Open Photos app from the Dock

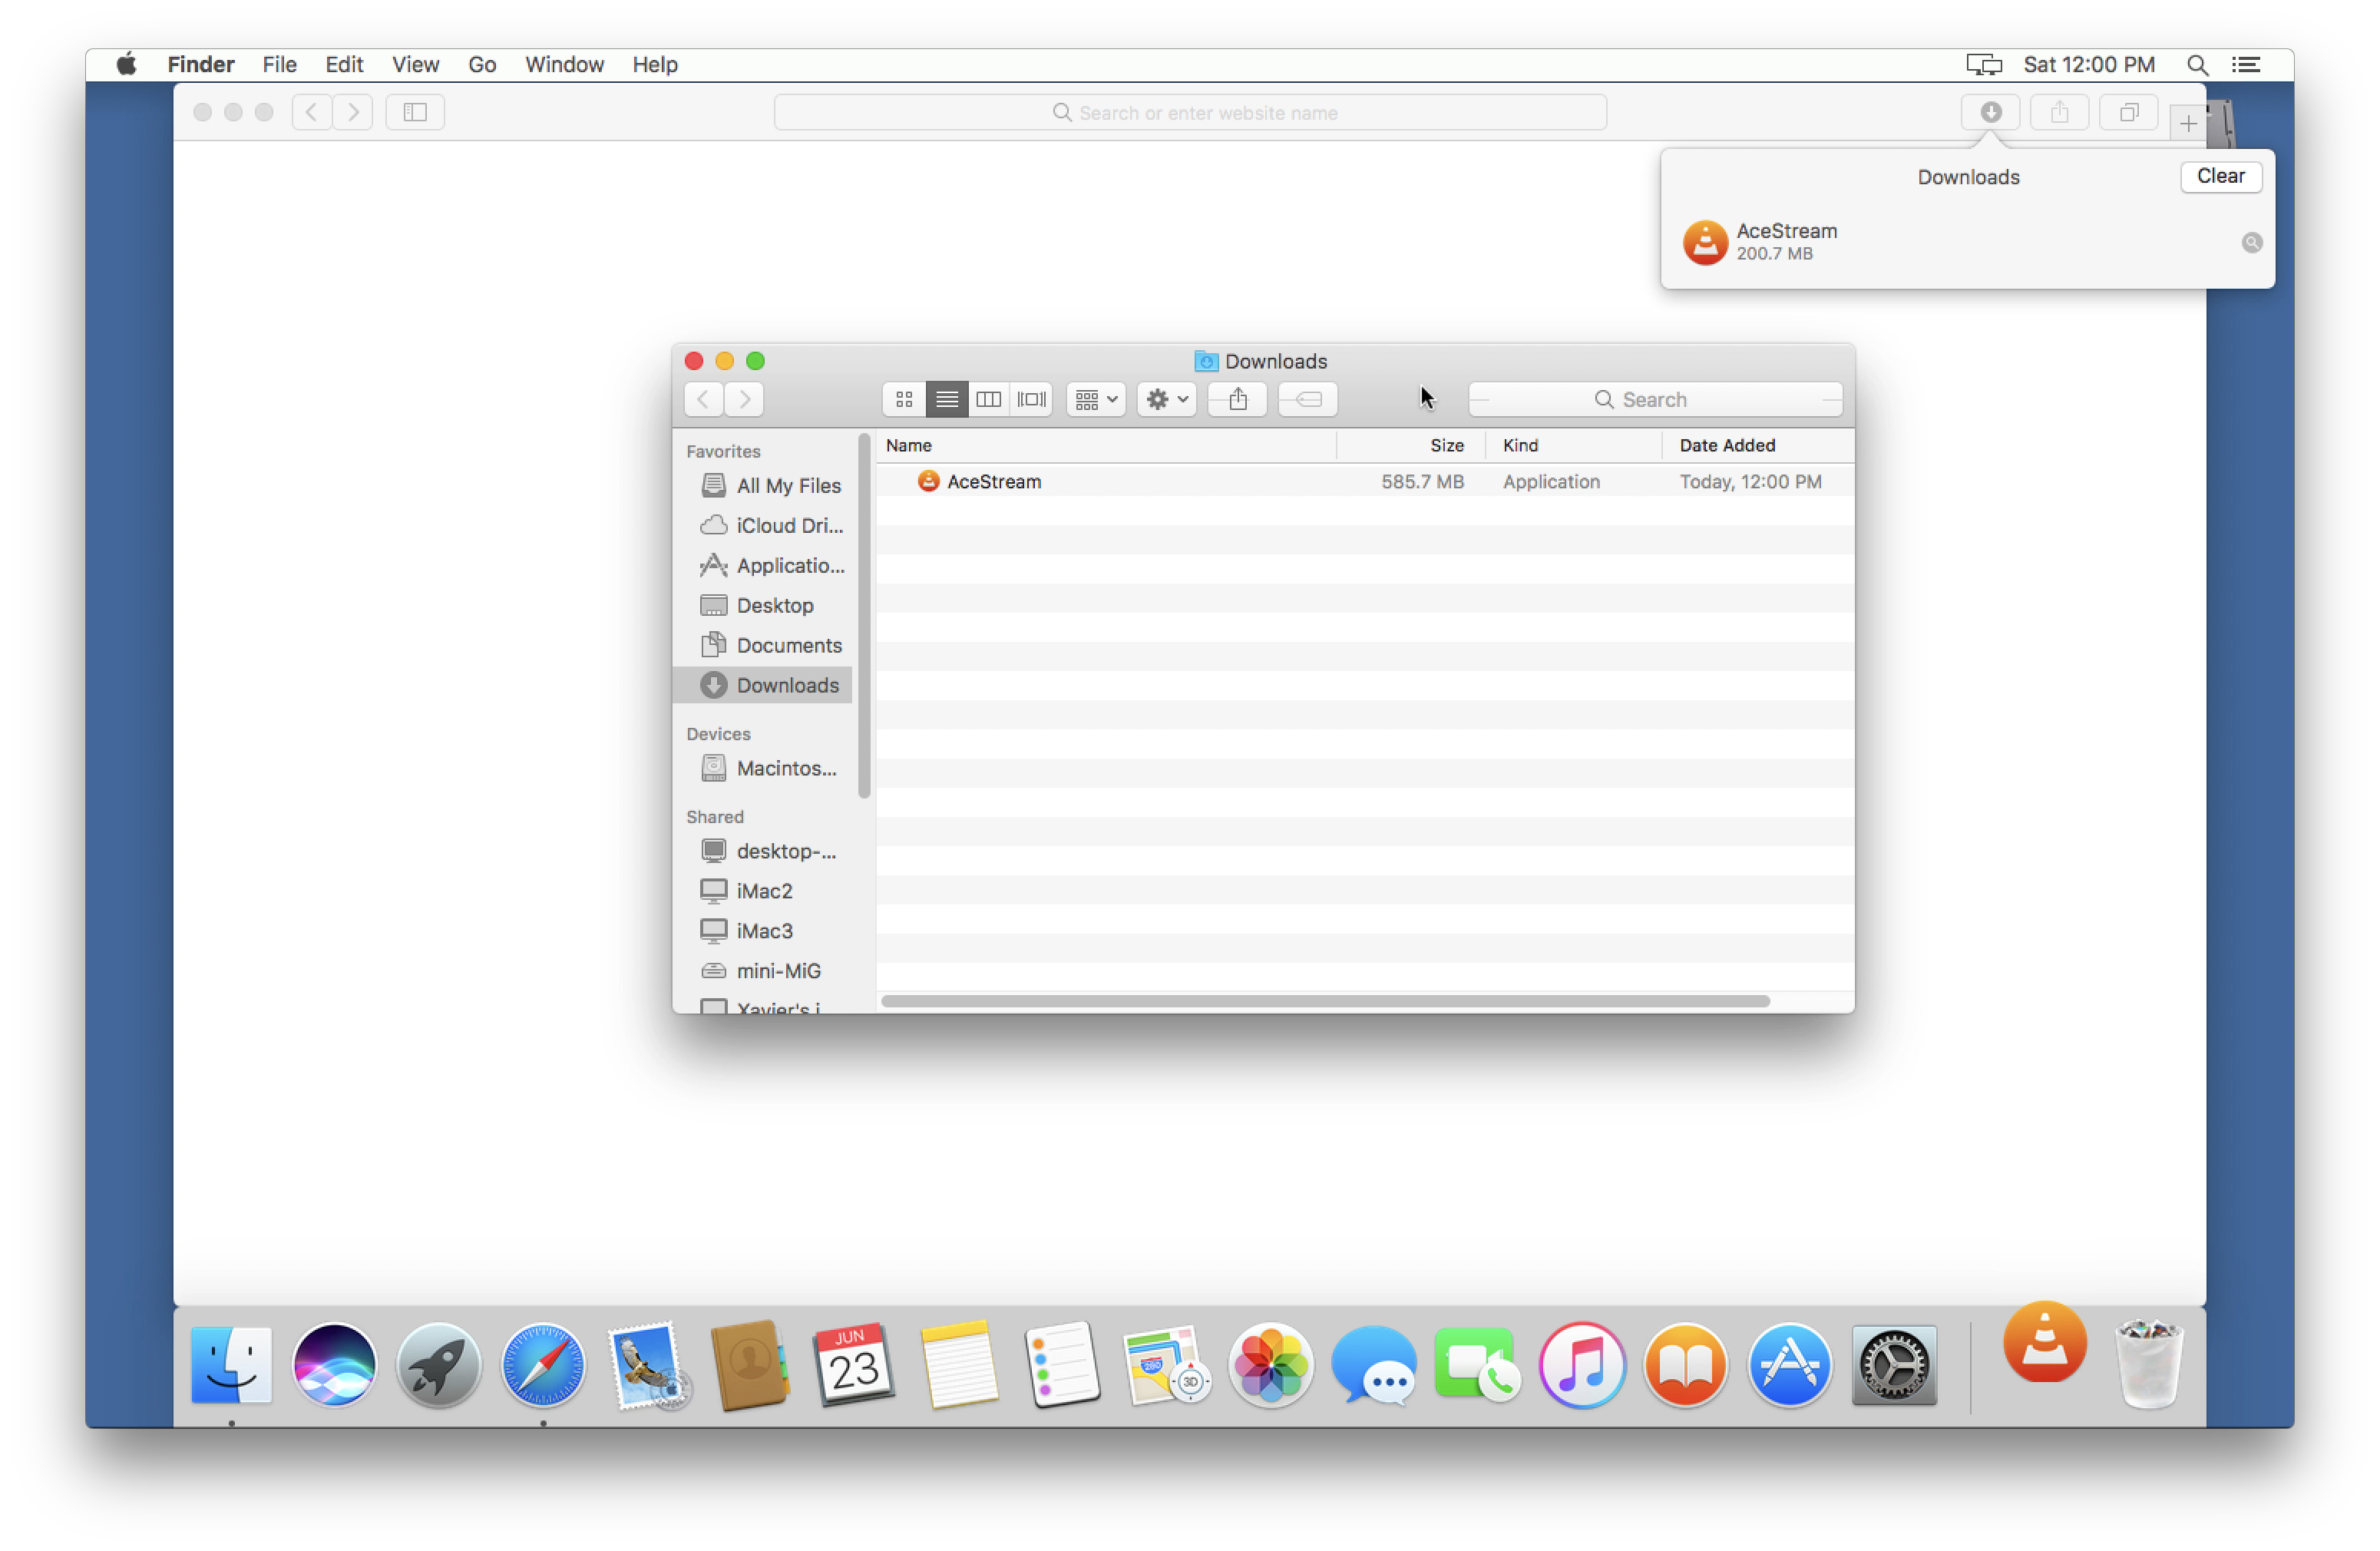pos(1268,1365)
